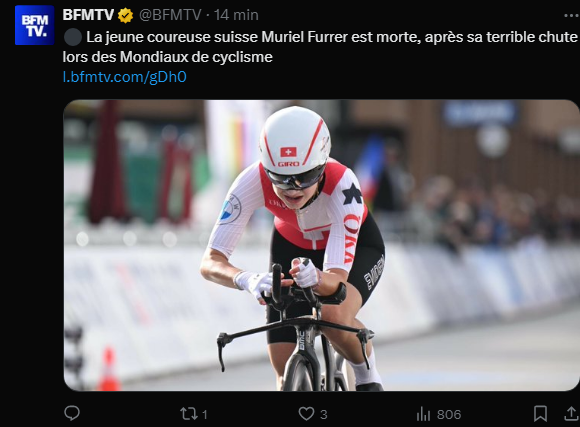Open the @BFMTV handle link
The height and width of the screenshot is (427, 580).
(x=170, y=15)
